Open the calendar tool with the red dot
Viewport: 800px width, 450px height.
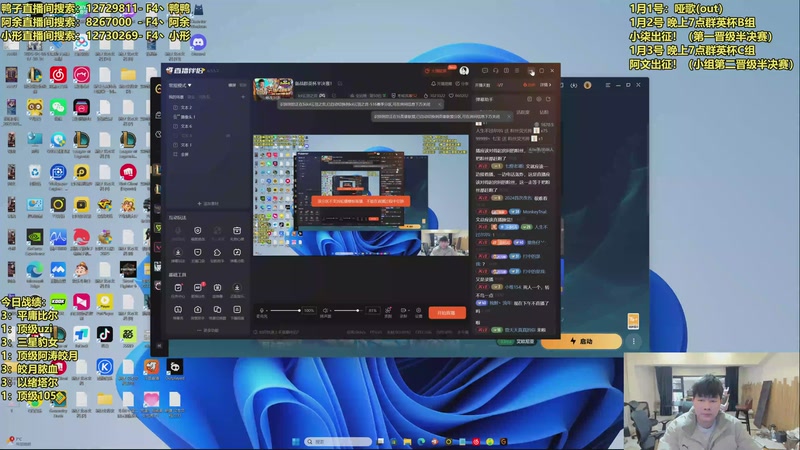(178, 288)
